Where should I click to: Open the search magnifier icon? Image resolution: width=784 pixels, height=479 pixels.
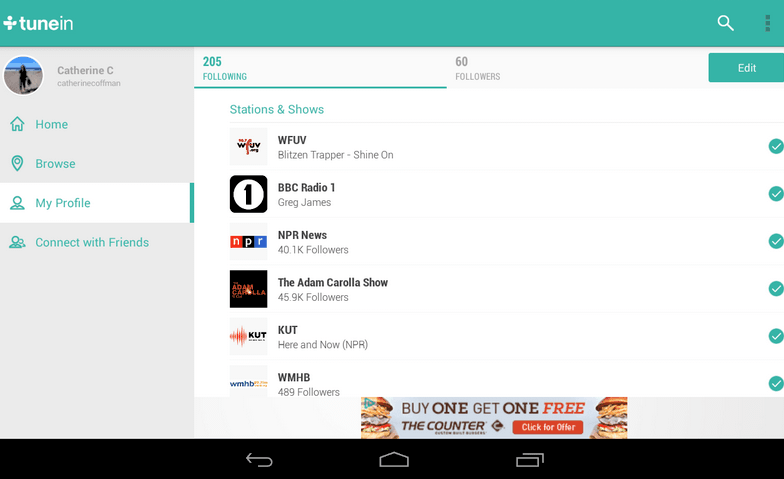[725, 23]
